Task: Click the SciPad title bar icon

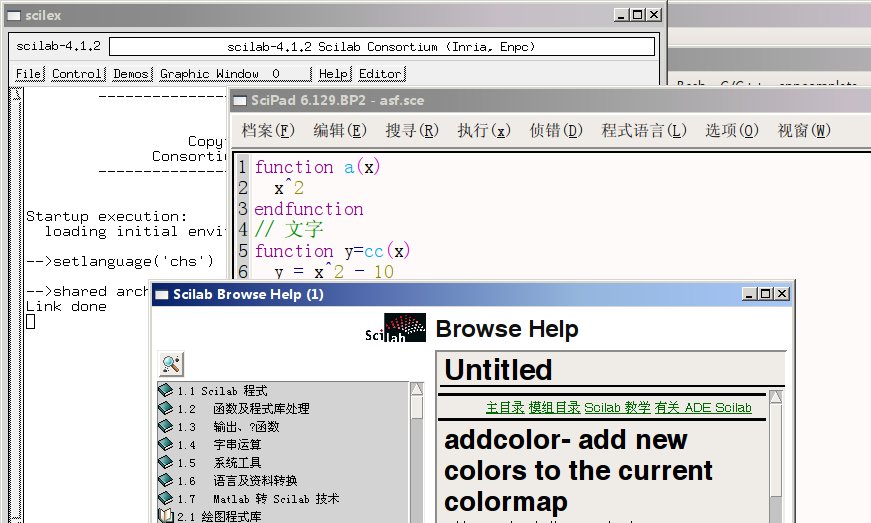Action: [x=239, y=100]
